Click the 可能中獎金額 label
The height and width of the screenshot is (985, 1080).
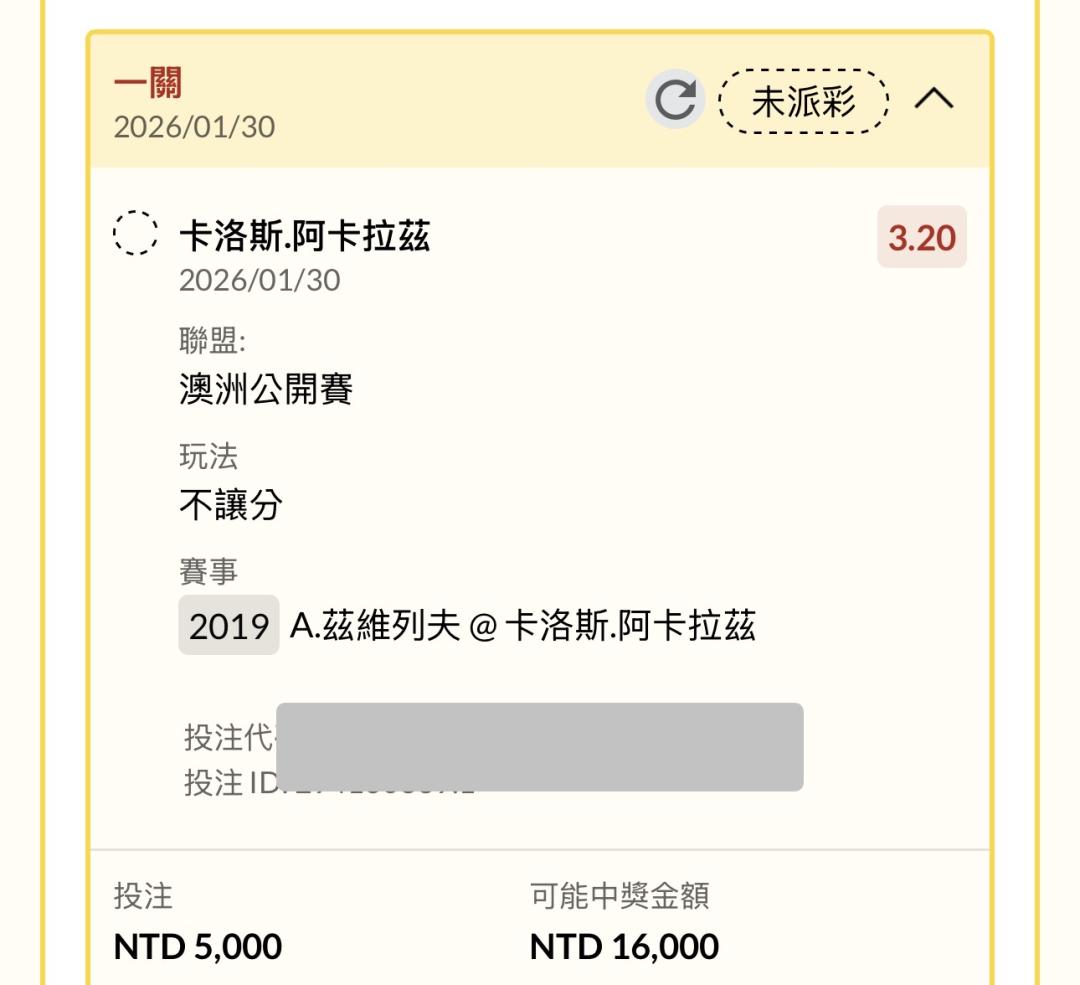coord(619,896)
